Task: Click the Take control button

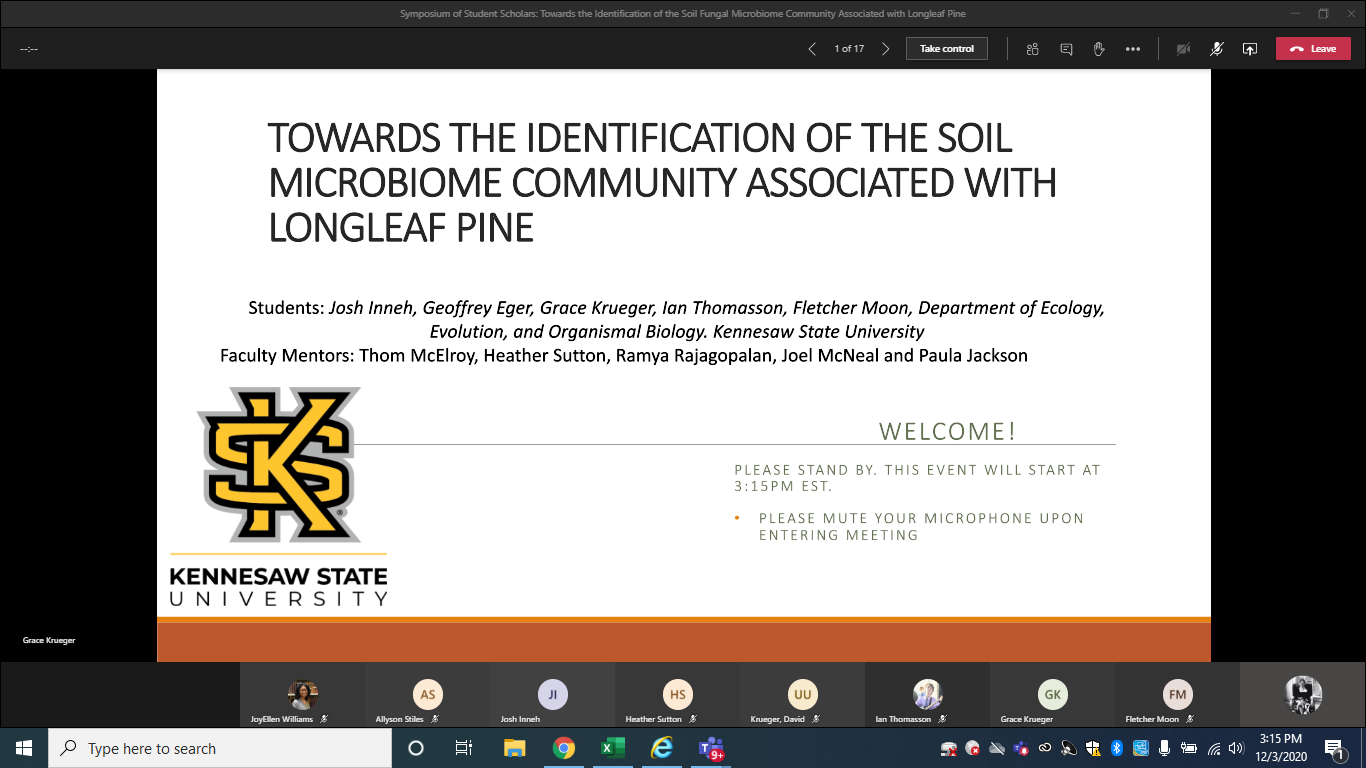Action: pyautogui.click(x=946, y=49)
